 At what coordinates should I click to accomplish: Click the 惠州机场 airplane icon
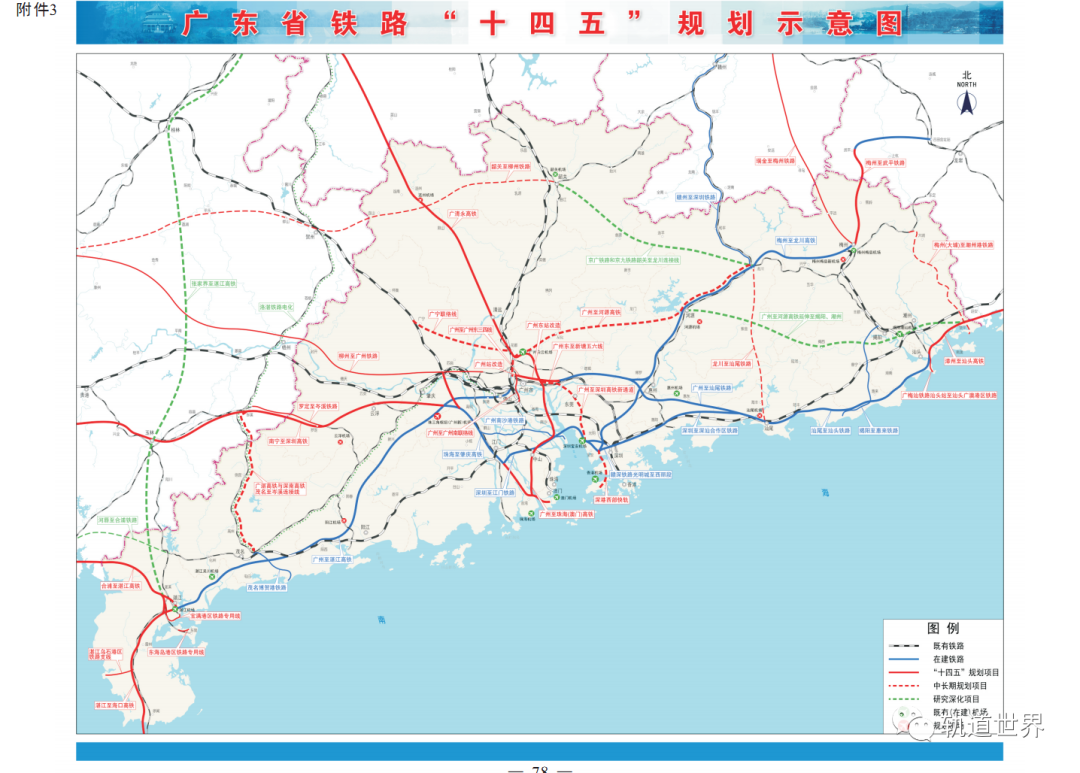(676, 393)
